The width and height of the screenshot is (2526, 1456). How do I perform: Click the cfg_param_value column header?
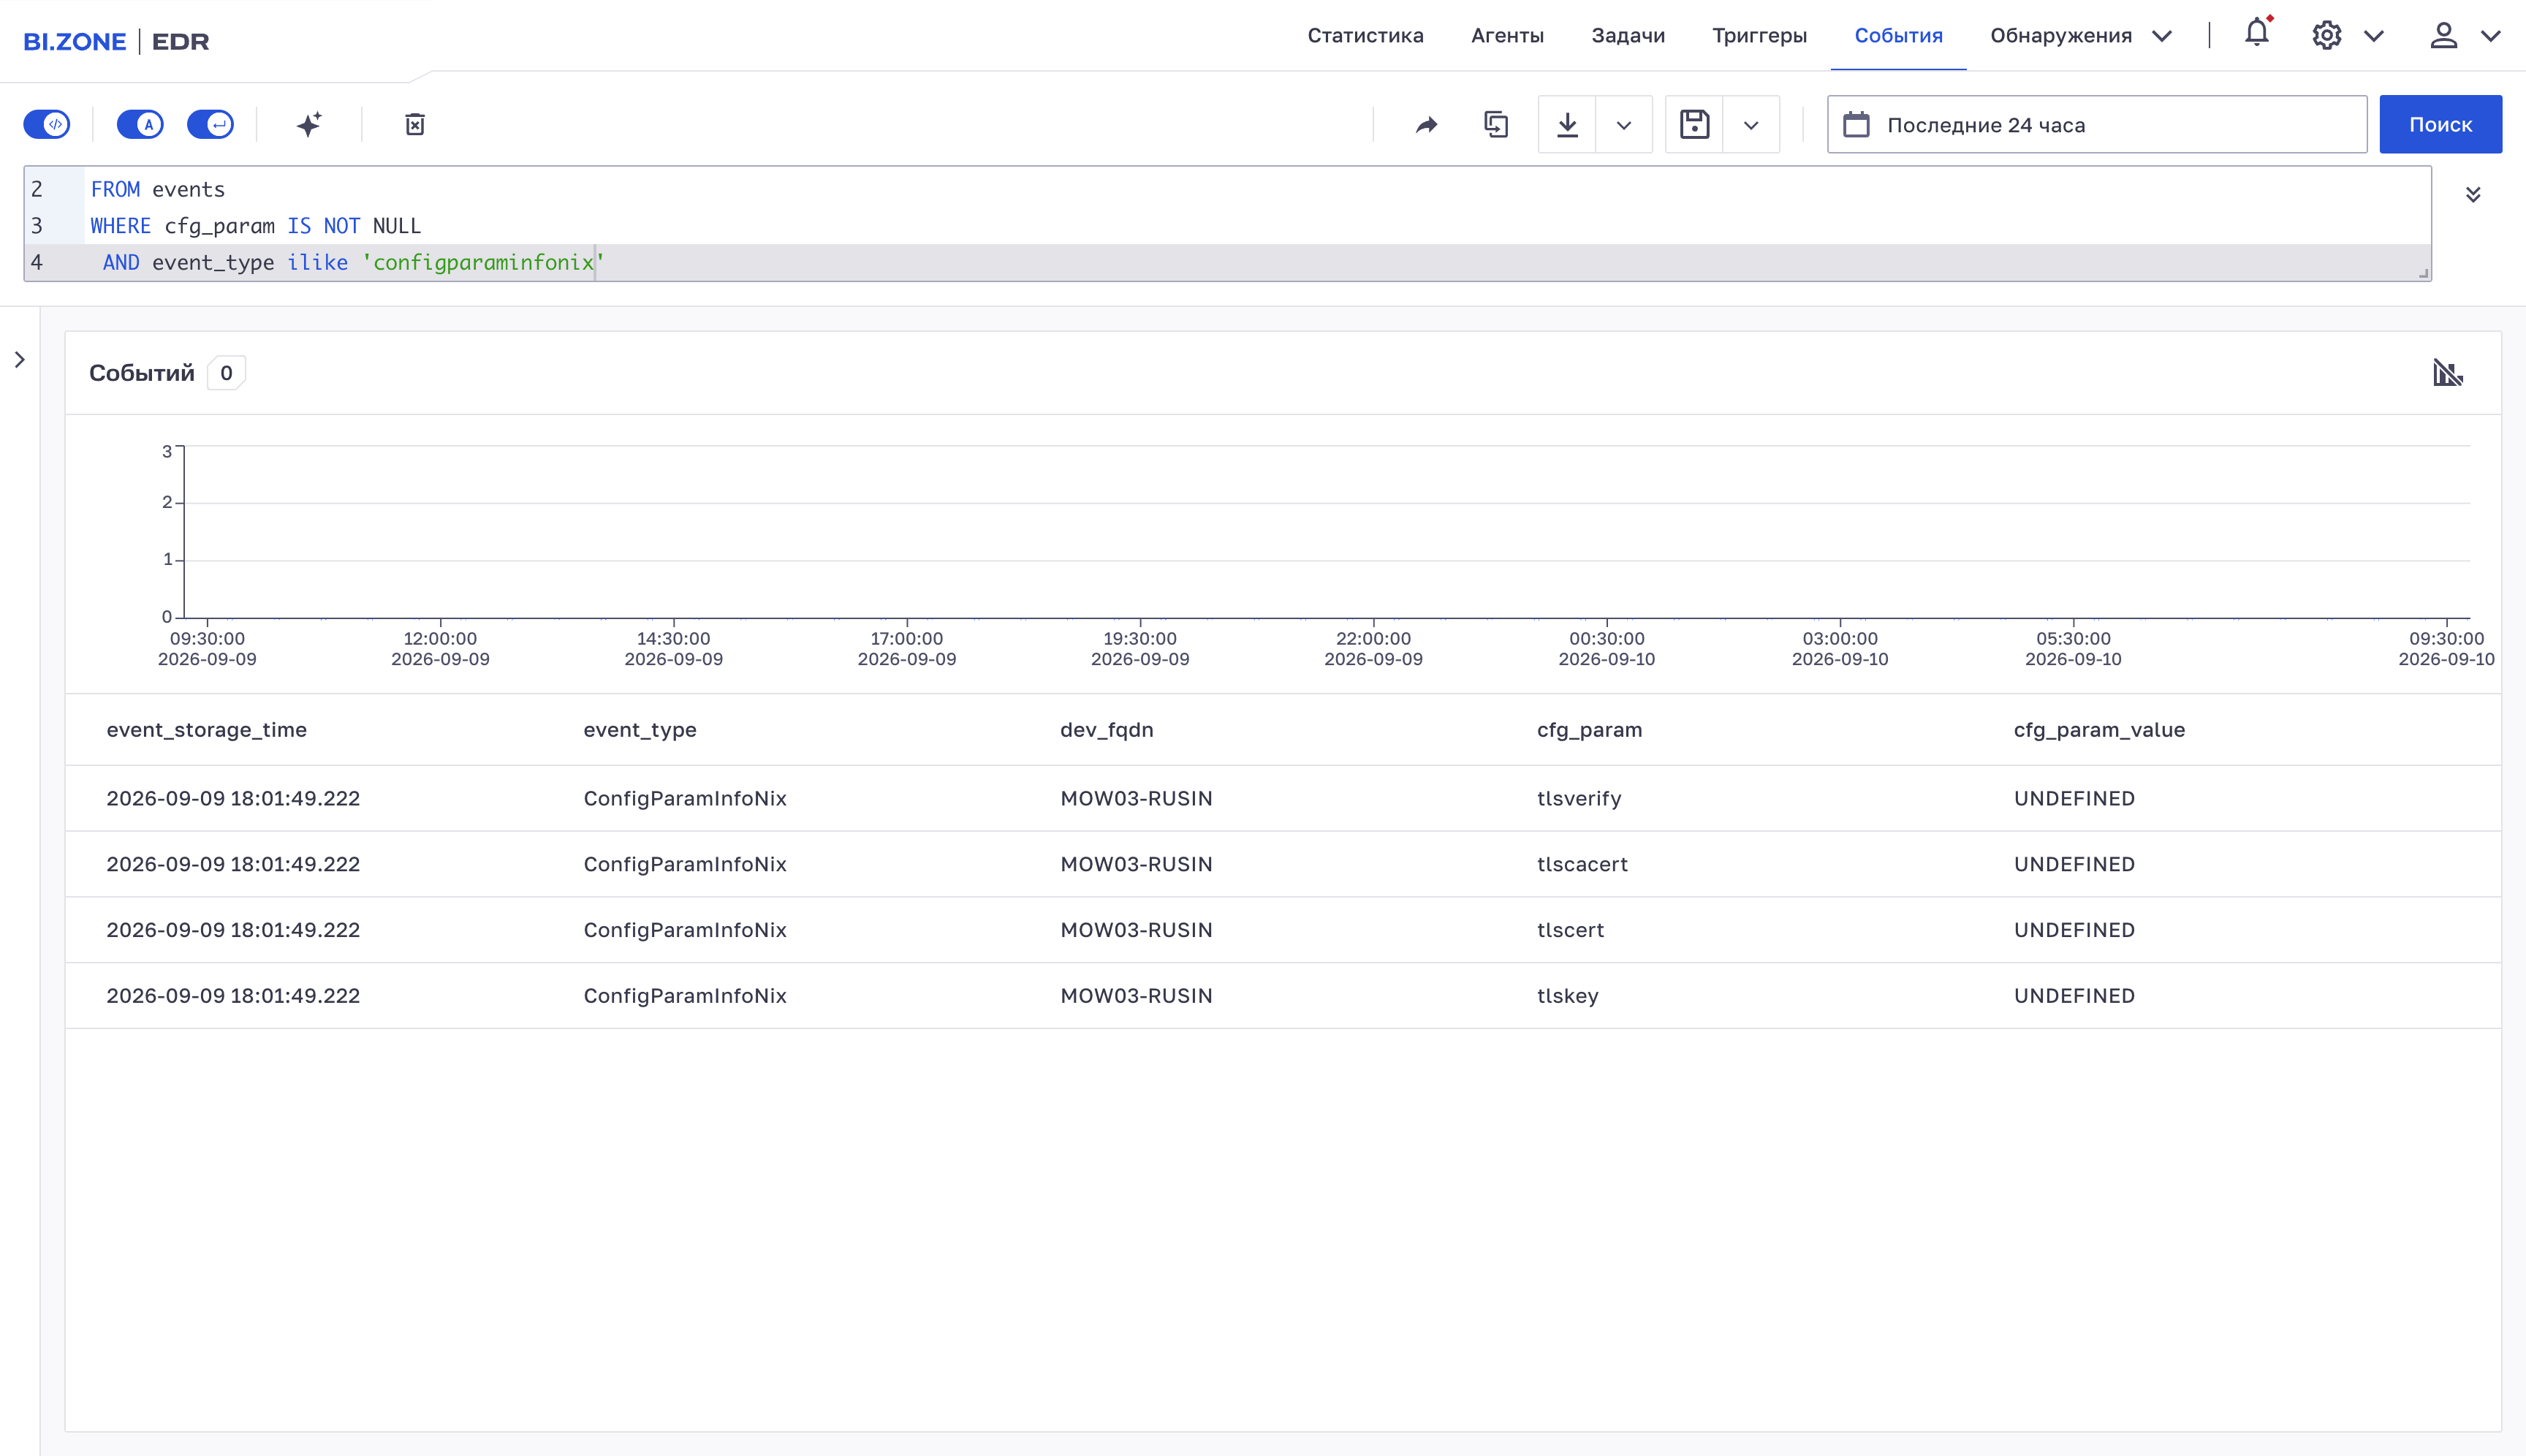coord(2099,729)
